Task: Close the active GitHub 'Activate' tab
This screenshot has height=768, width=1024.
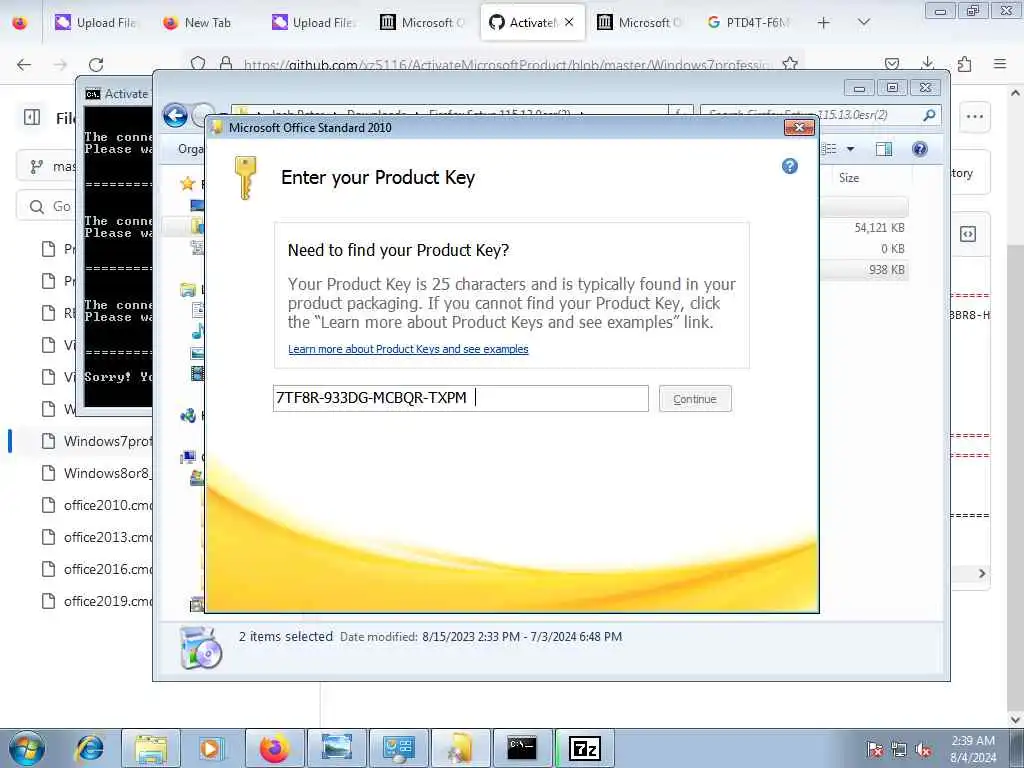Action: [569, 22]
